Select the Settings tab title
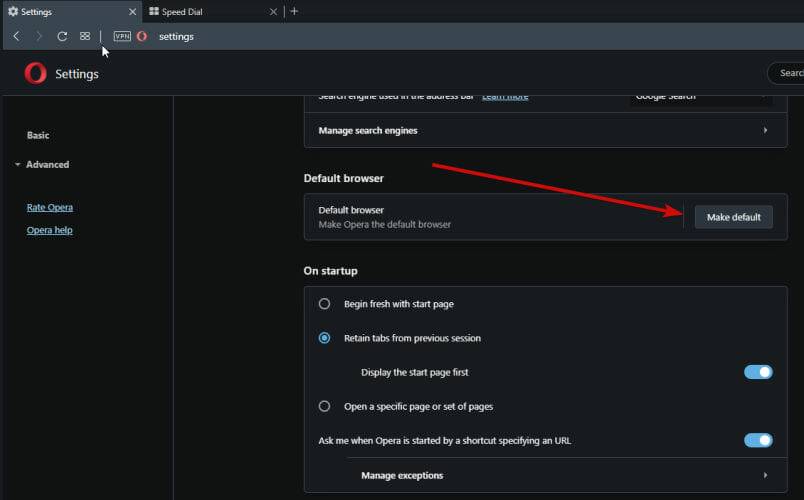 click(x=36, y=12)
